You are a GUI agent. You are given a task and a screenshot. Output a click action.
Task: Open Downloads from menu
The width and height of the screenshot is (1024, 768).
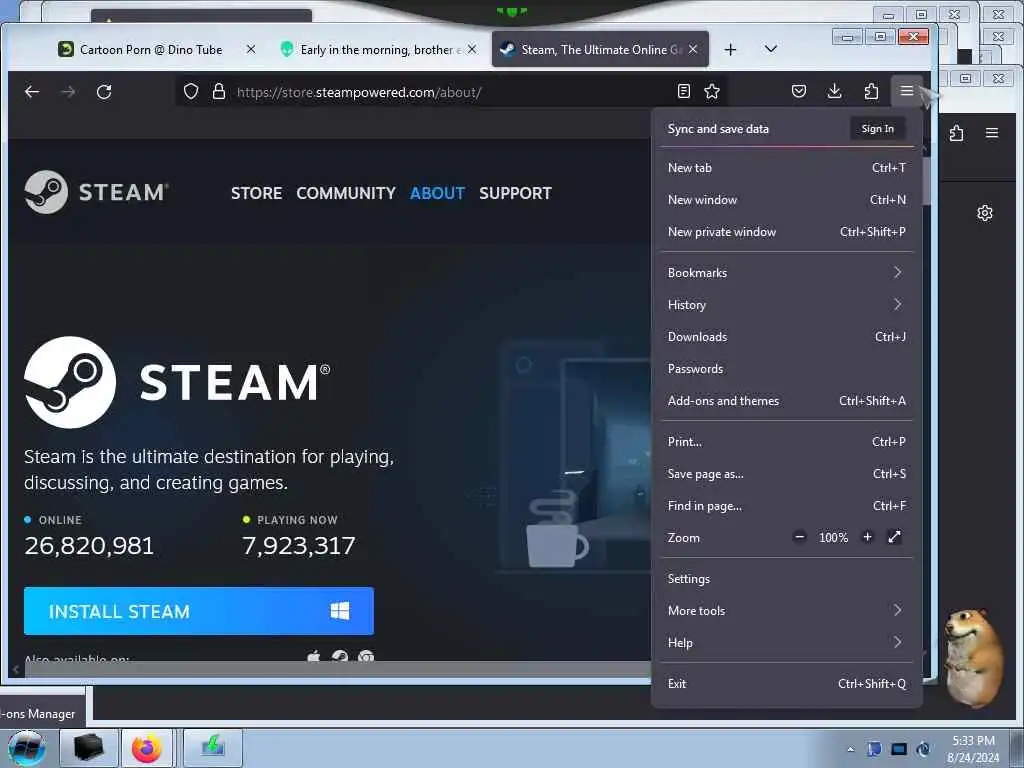[786, 337]
